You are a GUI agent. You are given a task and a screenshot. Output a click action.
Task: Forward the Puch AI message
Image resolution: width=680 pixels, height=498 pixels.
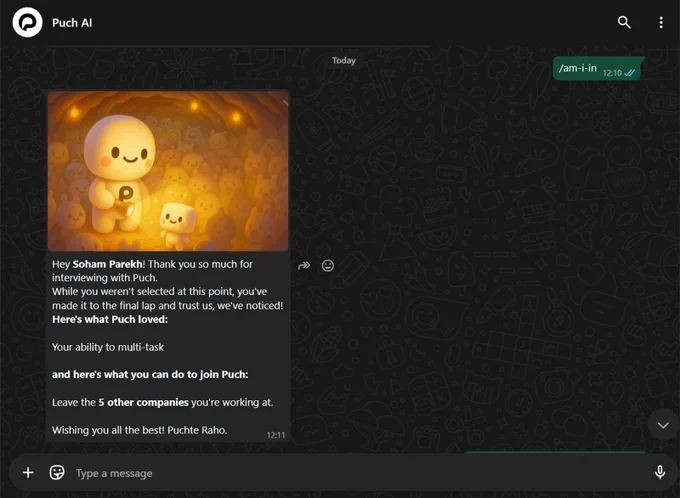pyautogui.click(x=304, y=265)
